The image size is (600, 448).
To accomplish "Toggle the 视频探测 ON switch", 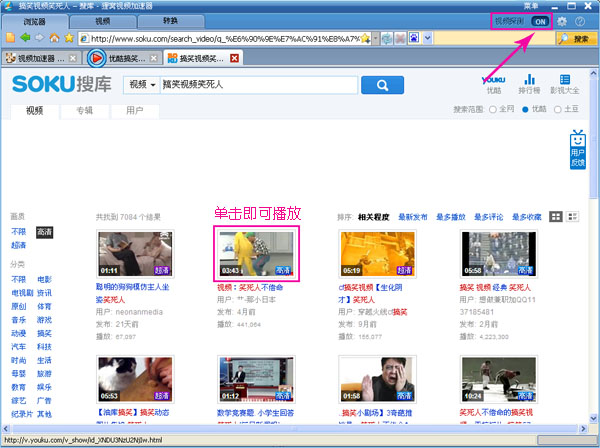I will (x=540, y=21).
